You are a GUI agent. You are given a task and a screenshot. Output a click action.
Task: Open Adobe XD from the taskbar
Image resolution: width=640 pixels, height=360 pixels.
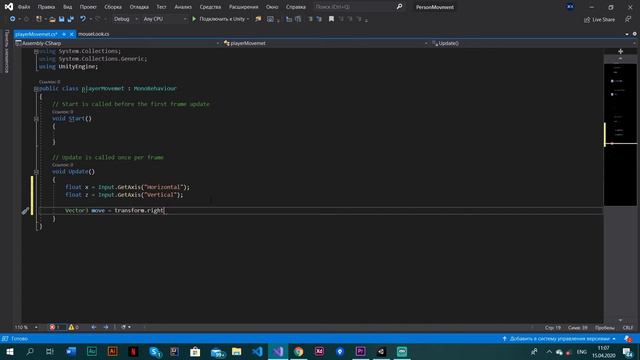point(319,351)
